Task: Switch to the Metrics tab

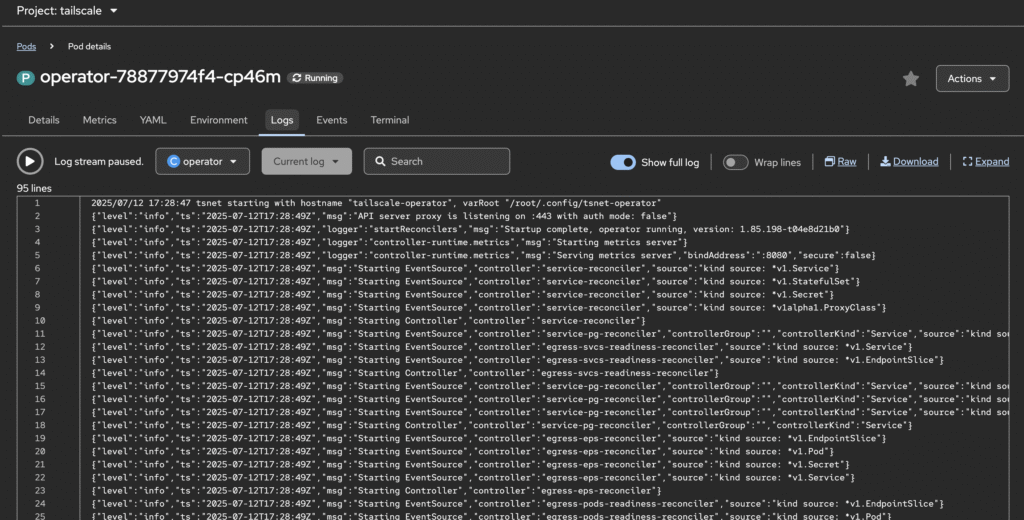Action: tap(99, 120)
